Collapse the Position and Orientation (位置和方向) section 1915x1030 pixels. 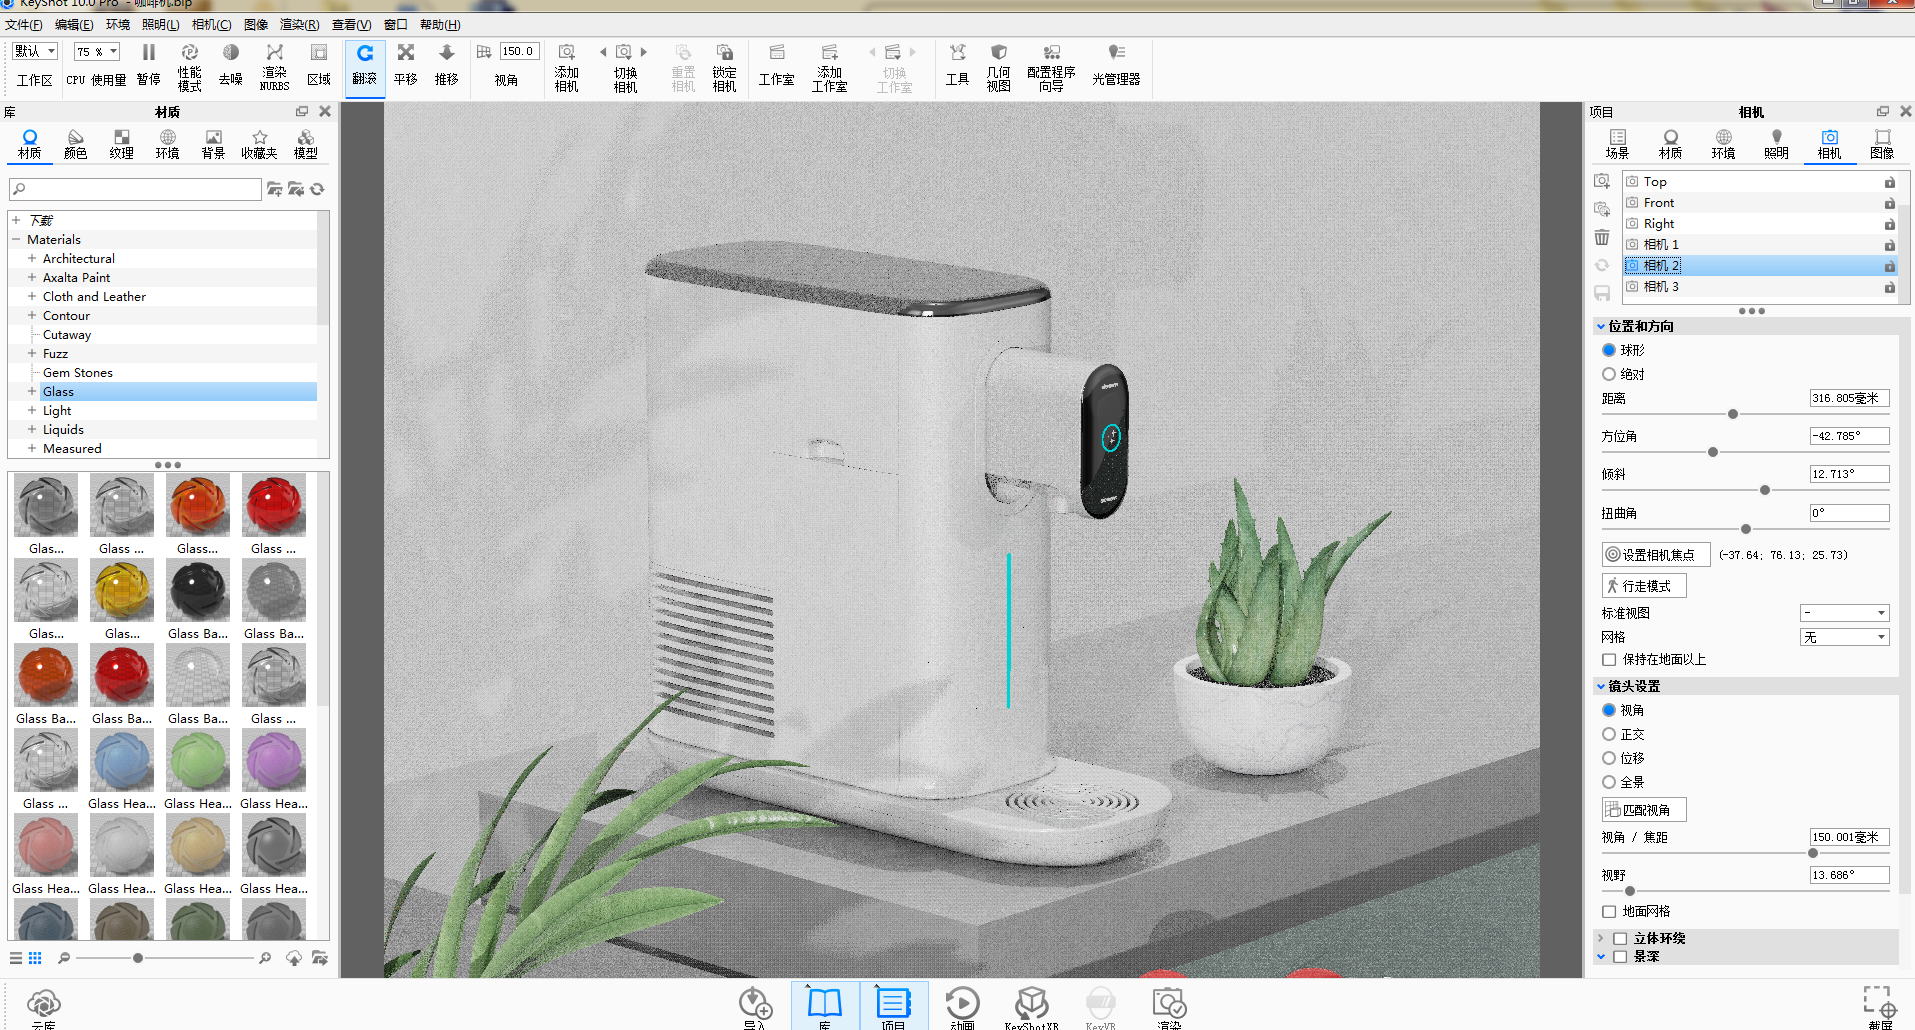[1601, 327]
